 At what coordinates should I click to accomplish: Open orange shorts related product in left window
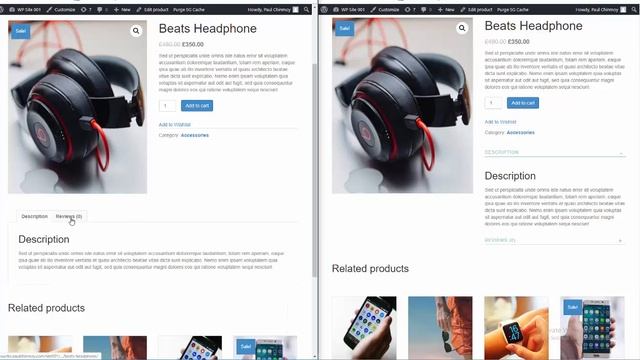coord(115,348)
